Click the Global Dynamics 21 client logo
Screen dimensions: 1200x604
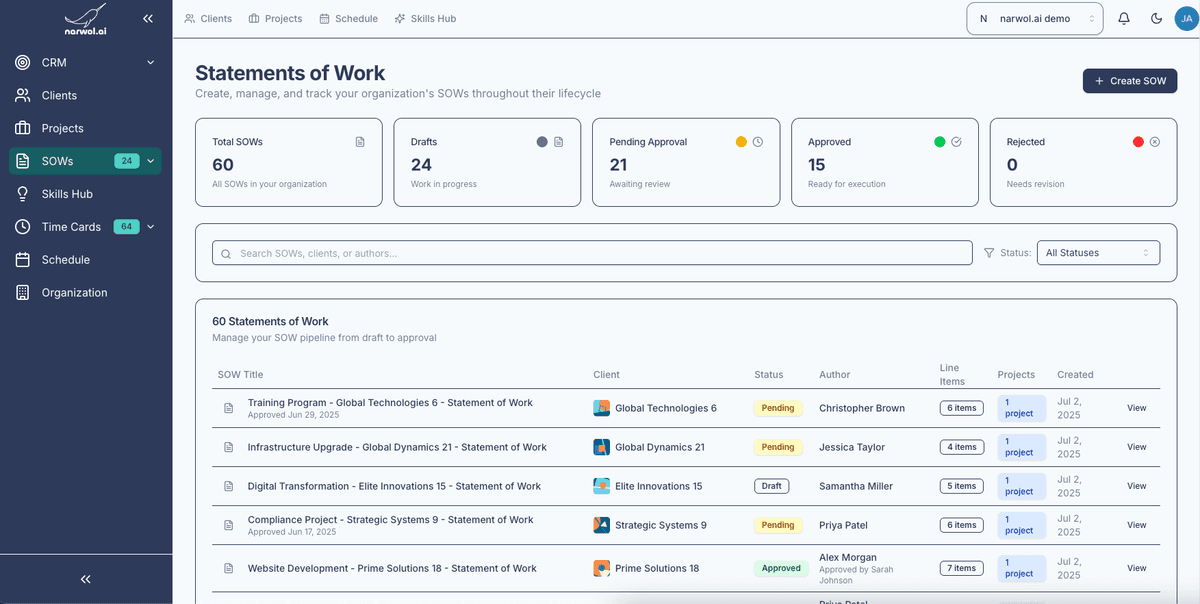tap(601, 447)
